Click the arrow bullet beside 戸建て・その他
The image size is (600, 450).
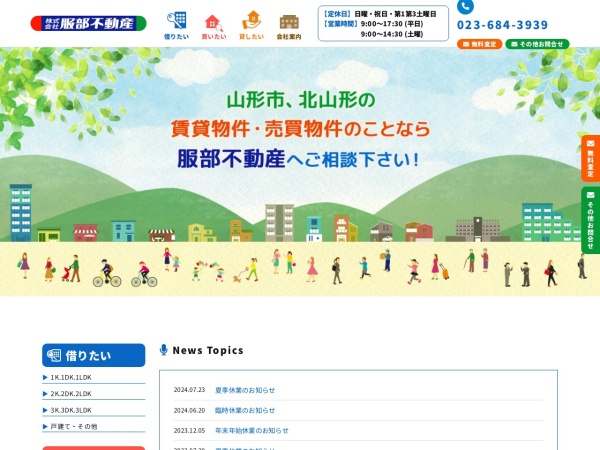point(45,427)
